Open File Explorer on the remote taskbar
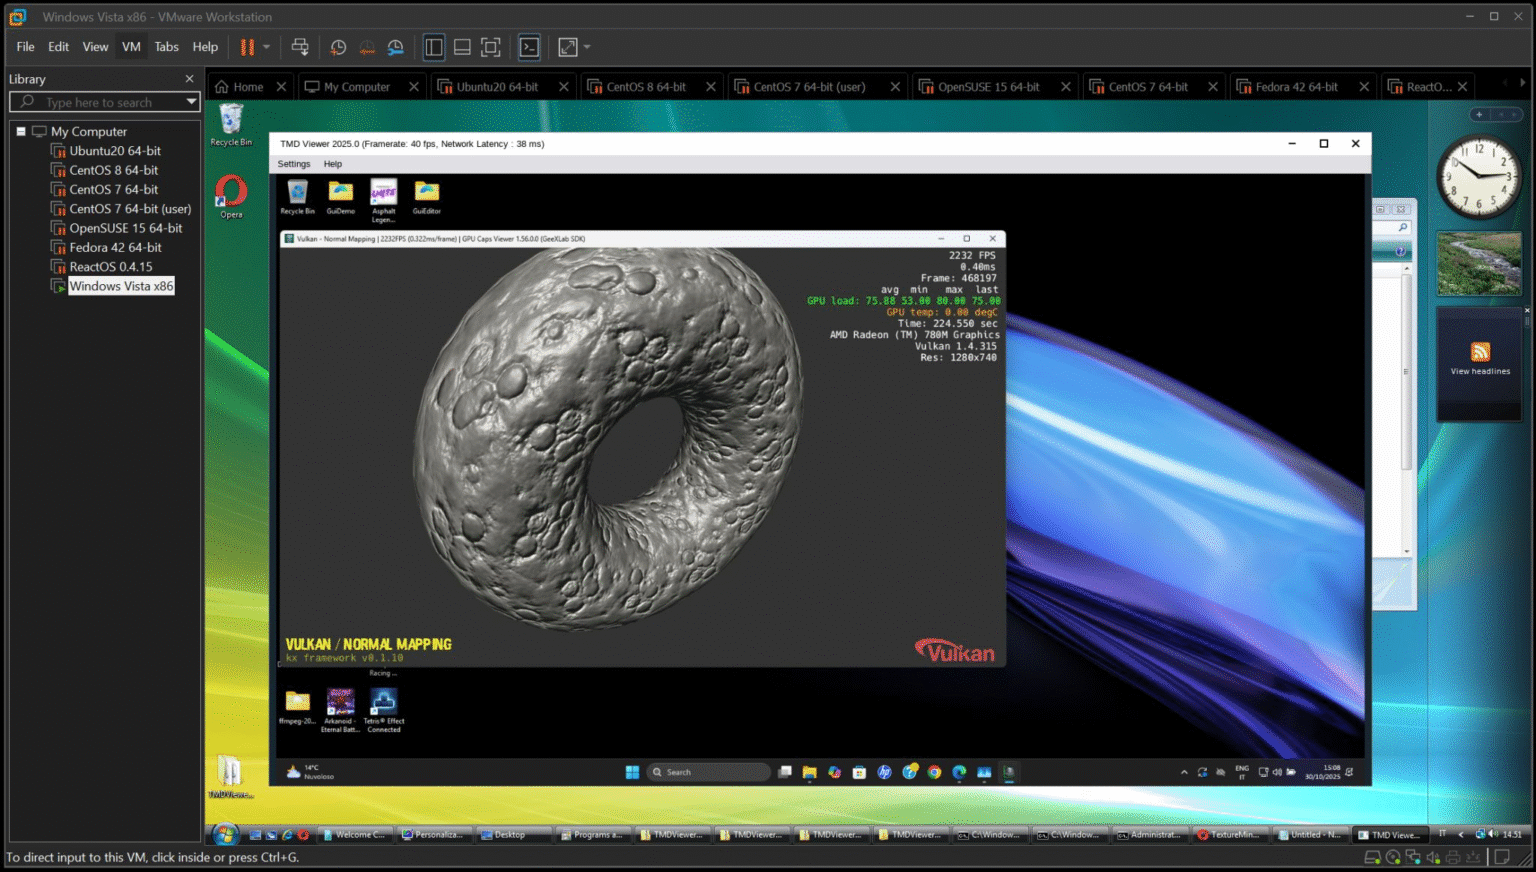This screenshot has height=872, width=1536. [x=810, y=772]
